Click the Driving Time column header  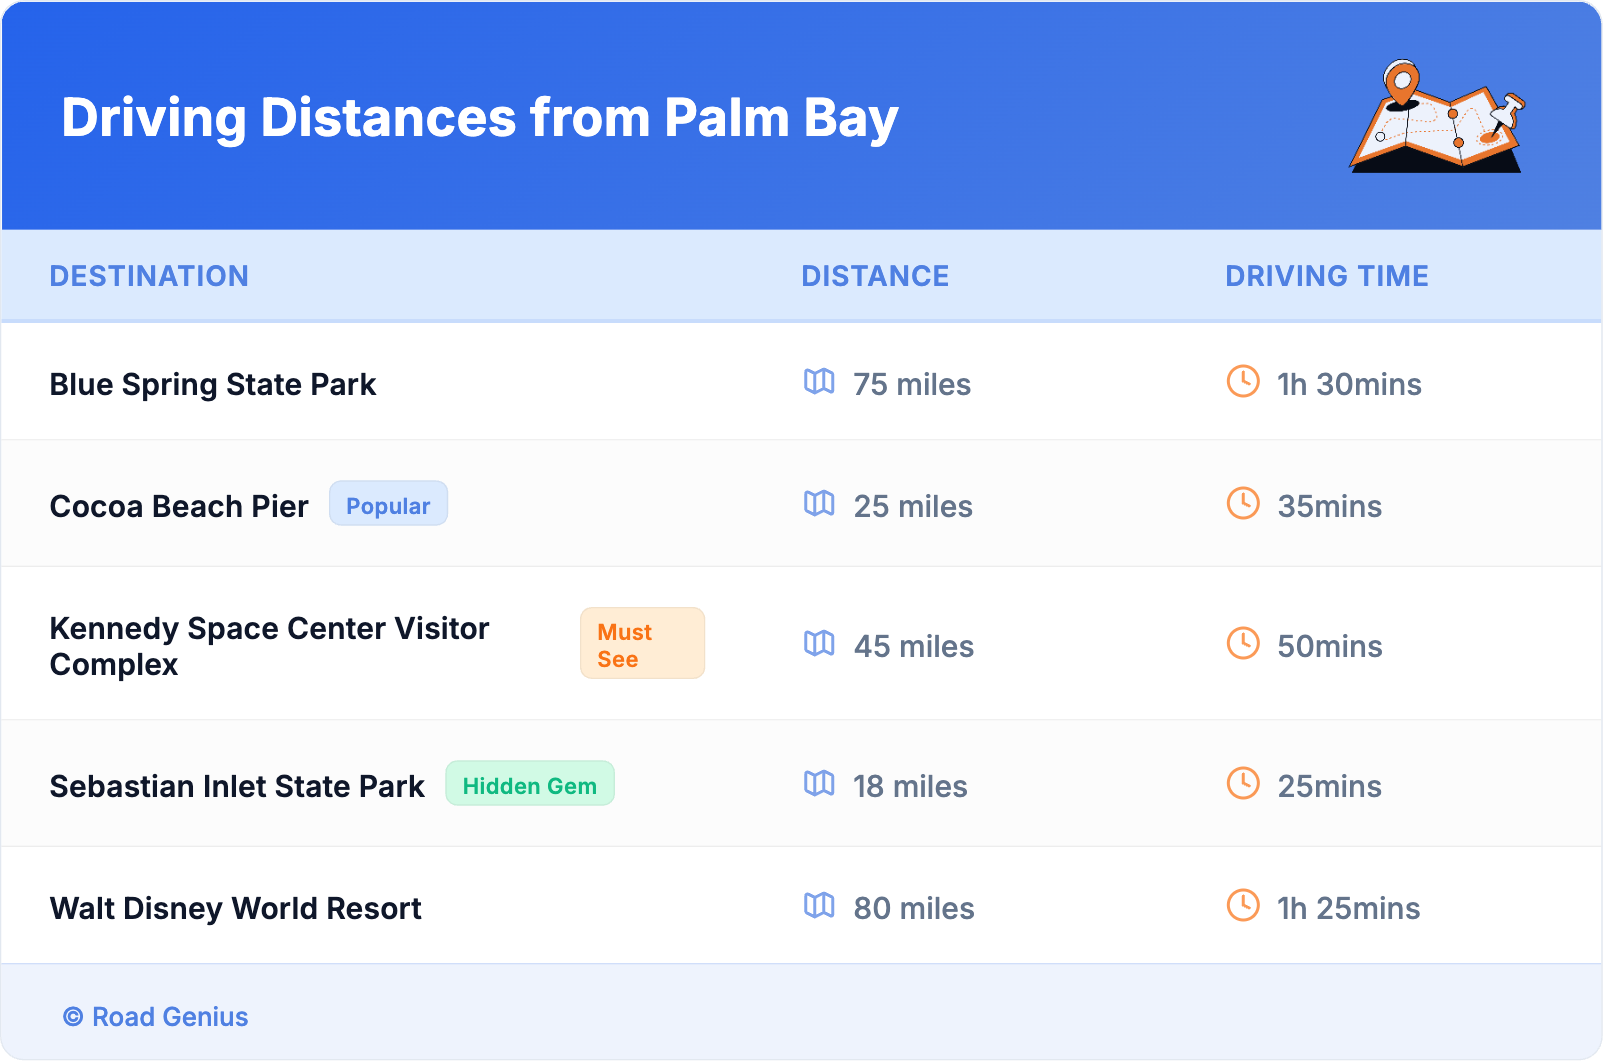tap(1326, 276)
